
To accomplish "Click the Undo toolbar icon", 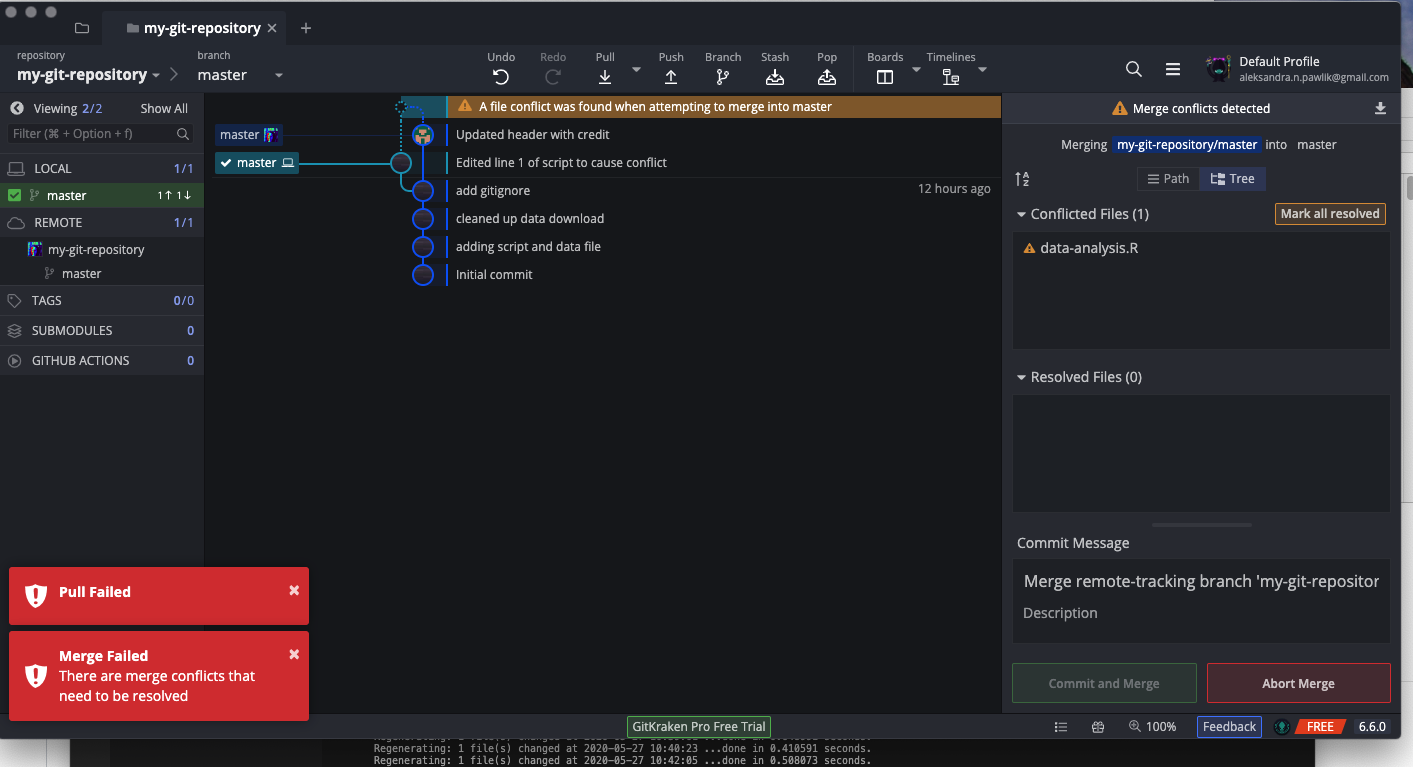I will [501, 77].
